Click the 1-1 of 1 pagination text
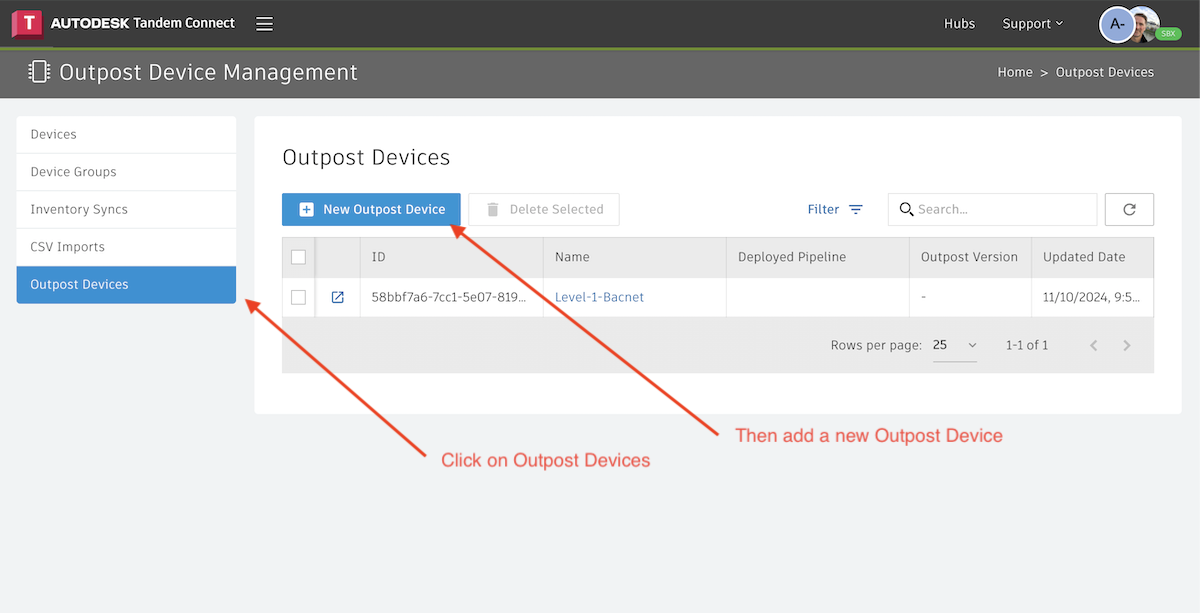 click(1027, 345)
